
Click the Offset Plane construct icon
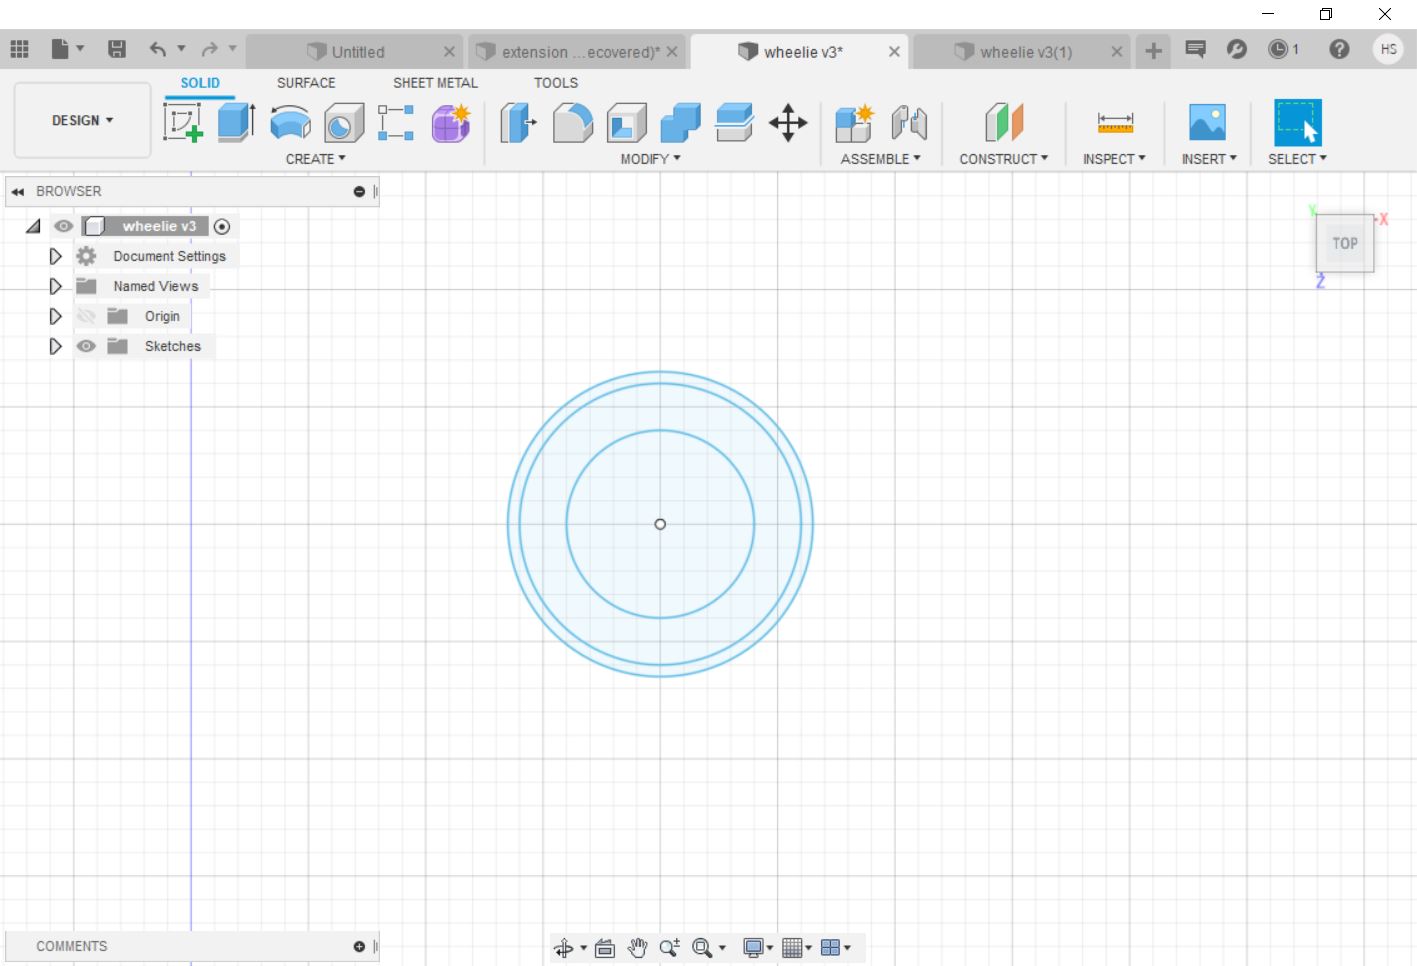tap(1004, 122)
